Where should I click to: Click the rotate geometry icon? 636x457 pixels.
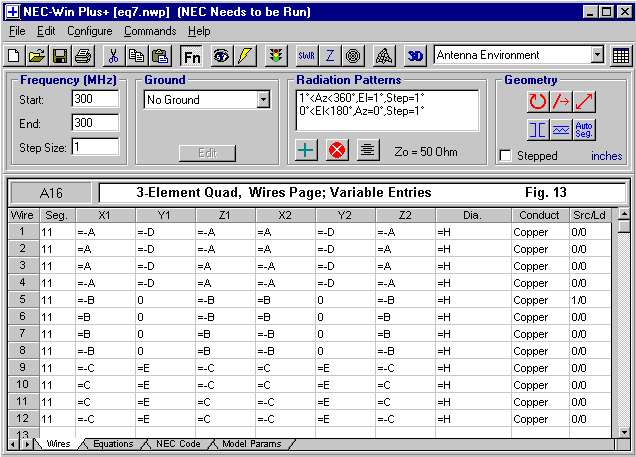[x=538, y=101]
